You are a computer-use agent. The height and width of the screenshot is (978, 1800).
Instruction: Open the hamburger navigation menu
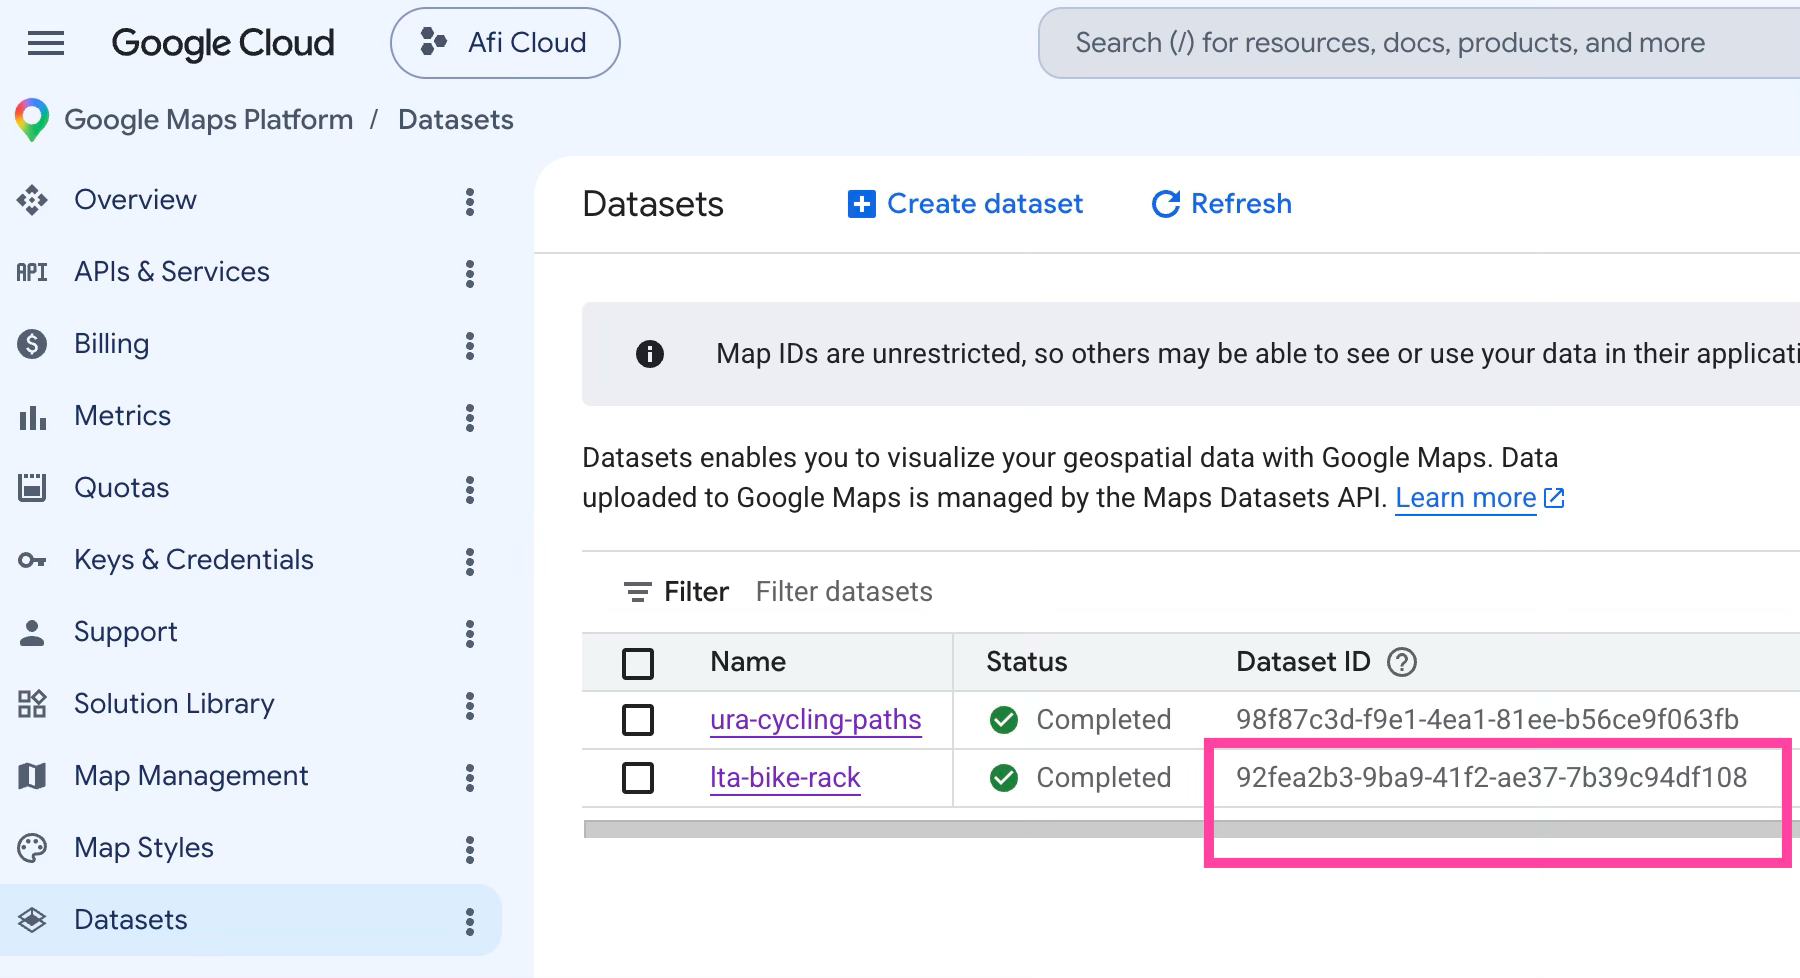pos(46,43)
